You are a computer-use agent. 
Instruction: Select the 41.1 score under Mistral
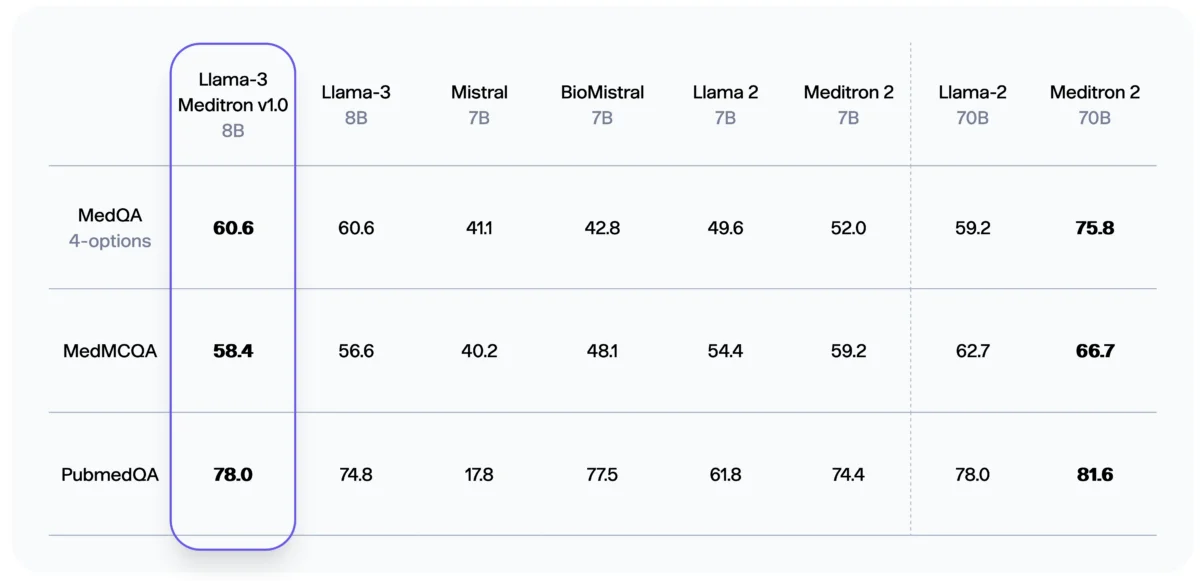479,228
